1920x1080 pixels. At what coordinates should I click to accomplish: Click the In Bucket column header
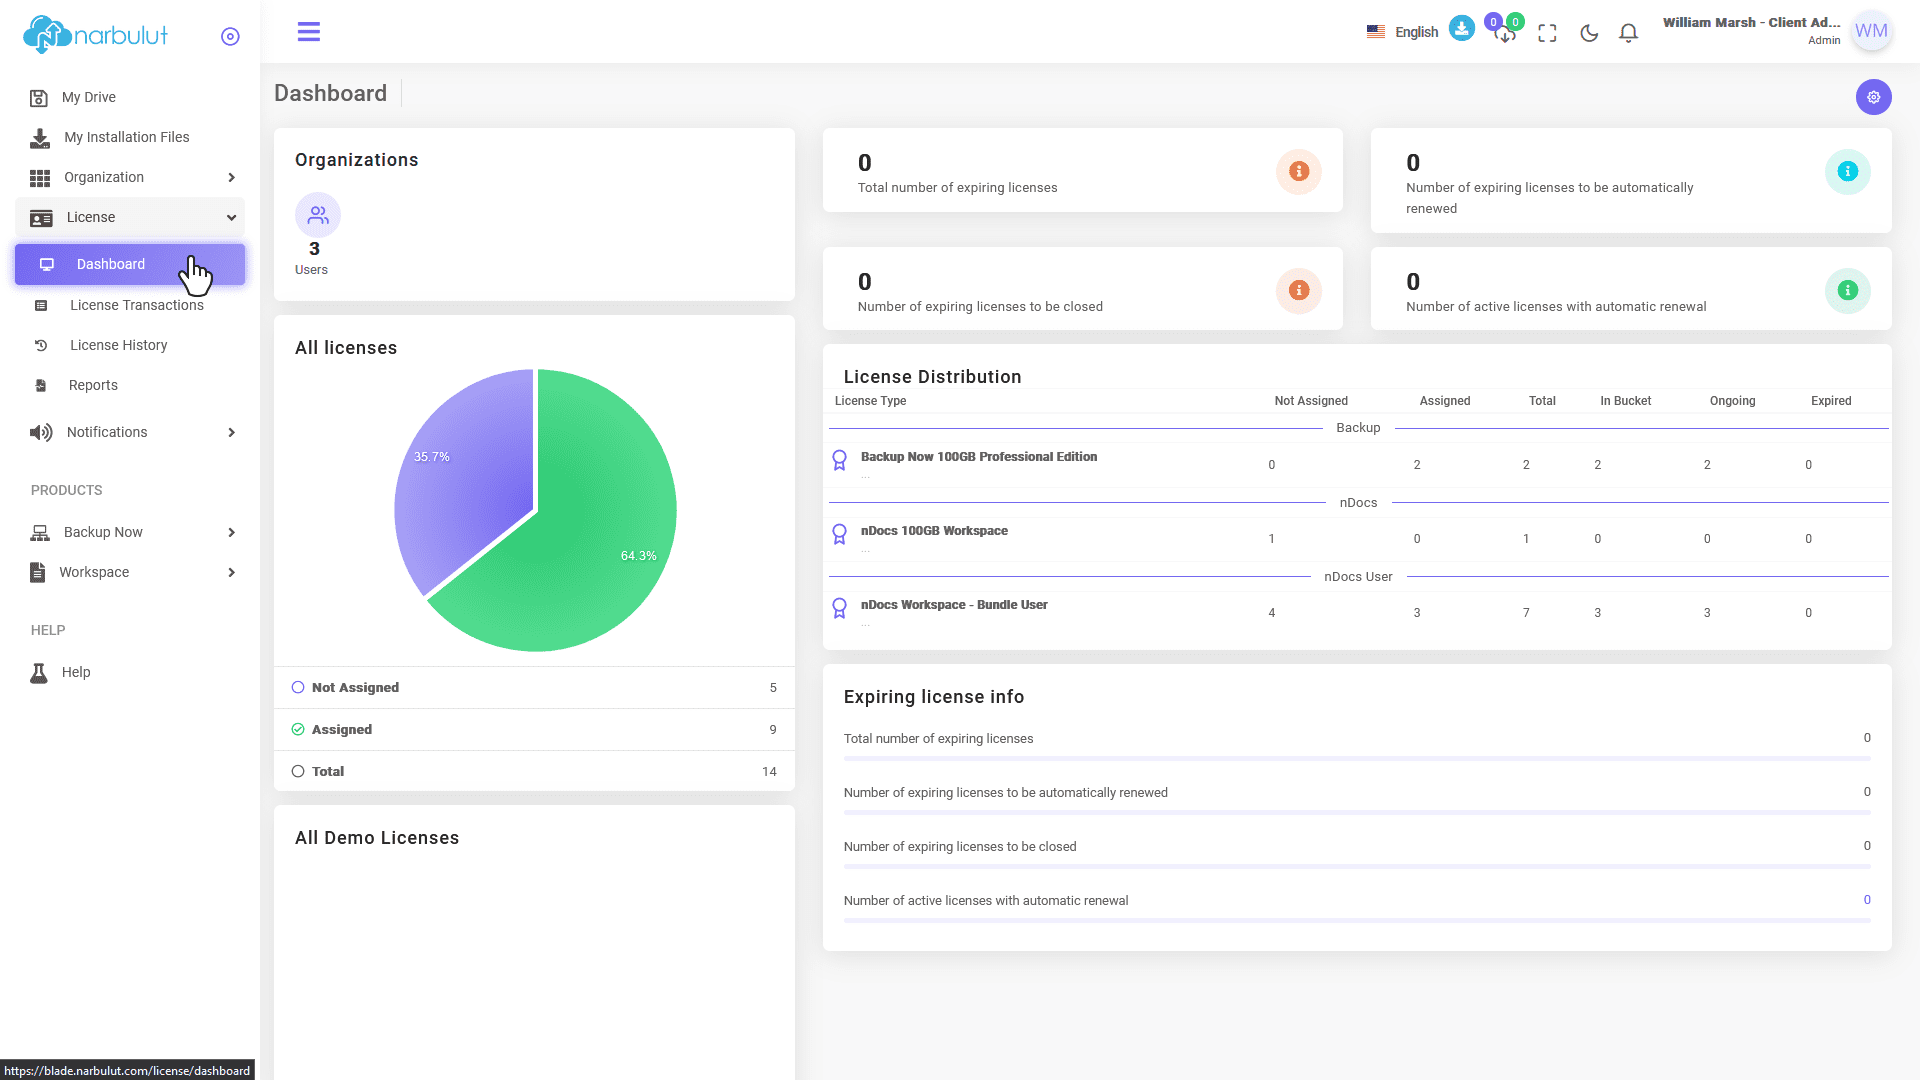(1625, 401)
